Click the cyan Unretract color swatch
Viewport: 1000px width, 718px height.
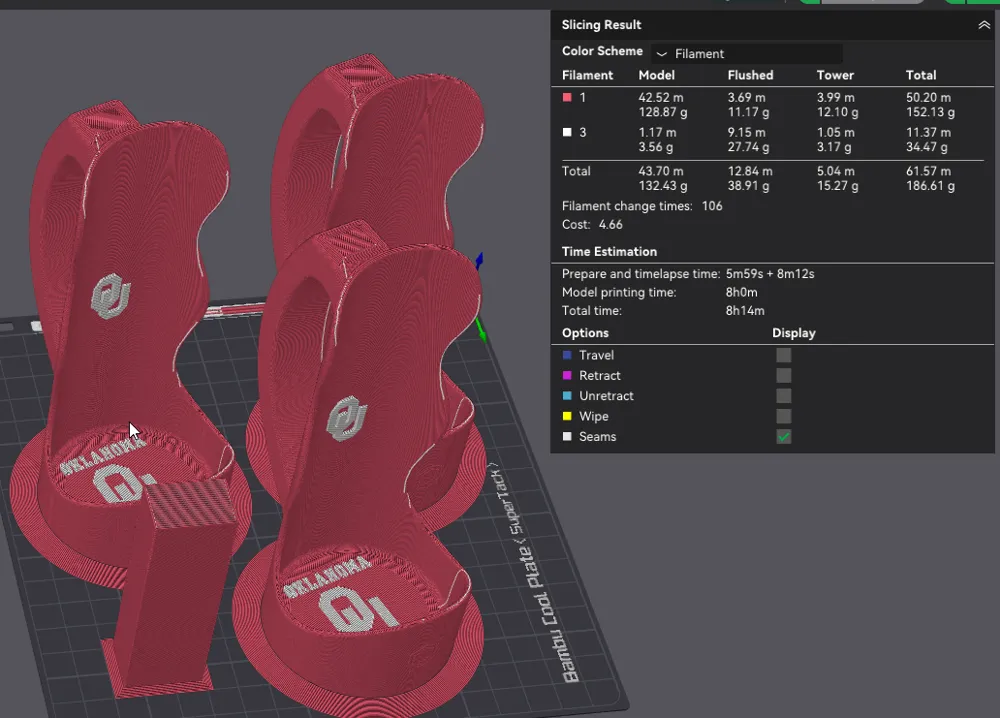[567, 396]
